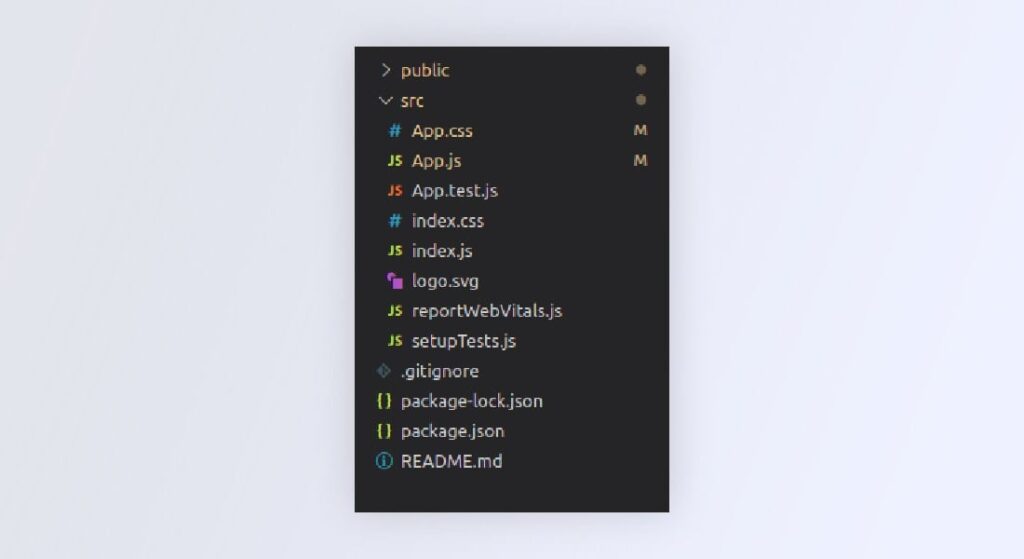Image resolution: width=1024 pixels, height=559 pixels.
Task: Click the git icon beside .gitignore
Action: pyautogui.click(x=384, y=371)
